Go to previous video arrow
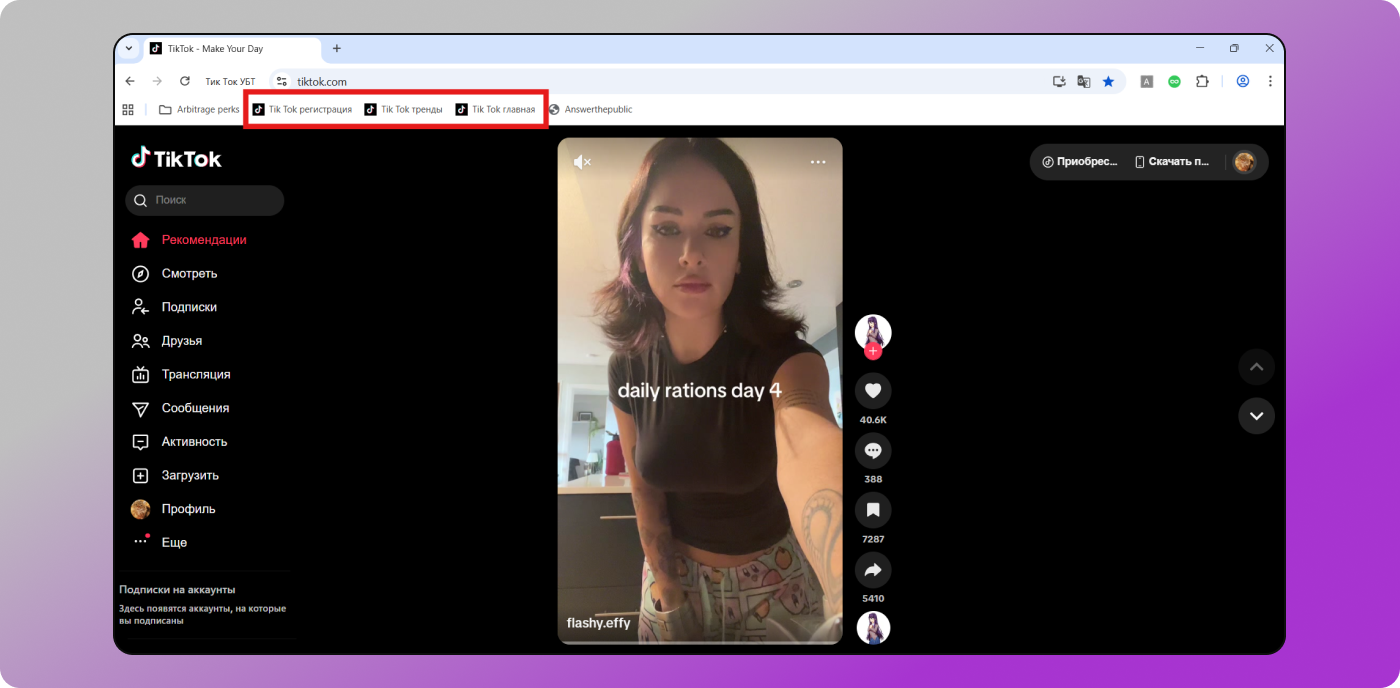Screen dimensions: 1400x688 click(x=1256, y=367)
